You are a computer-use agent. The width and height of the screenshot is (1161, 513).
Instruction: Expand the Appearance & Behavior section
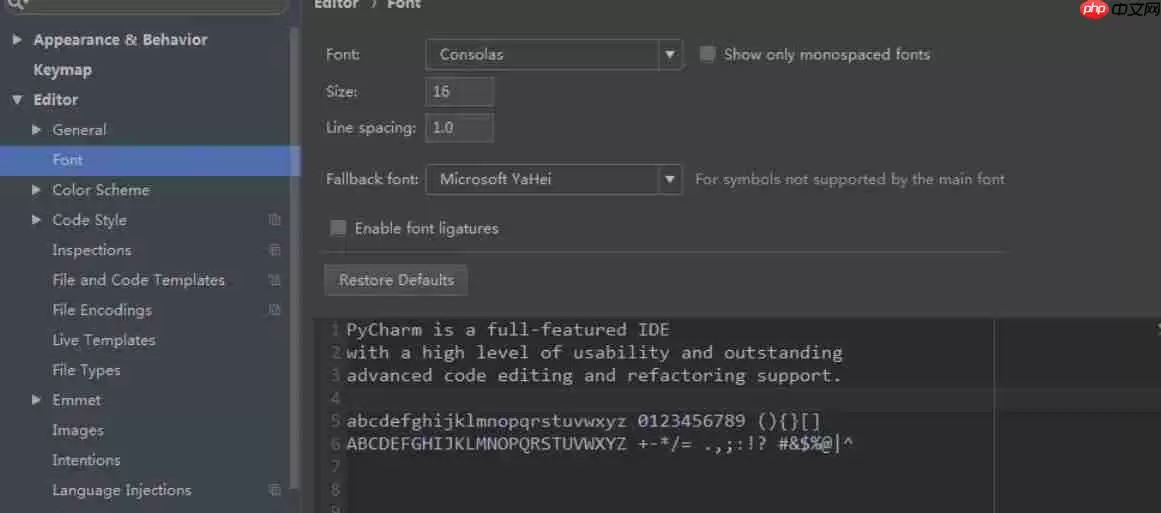(17, 40)
